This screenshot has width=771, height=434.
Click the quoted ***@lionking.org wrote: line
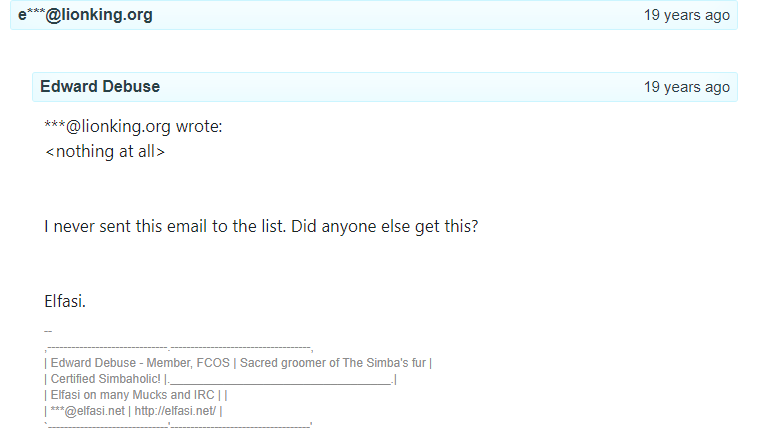(x=133, y=126)
